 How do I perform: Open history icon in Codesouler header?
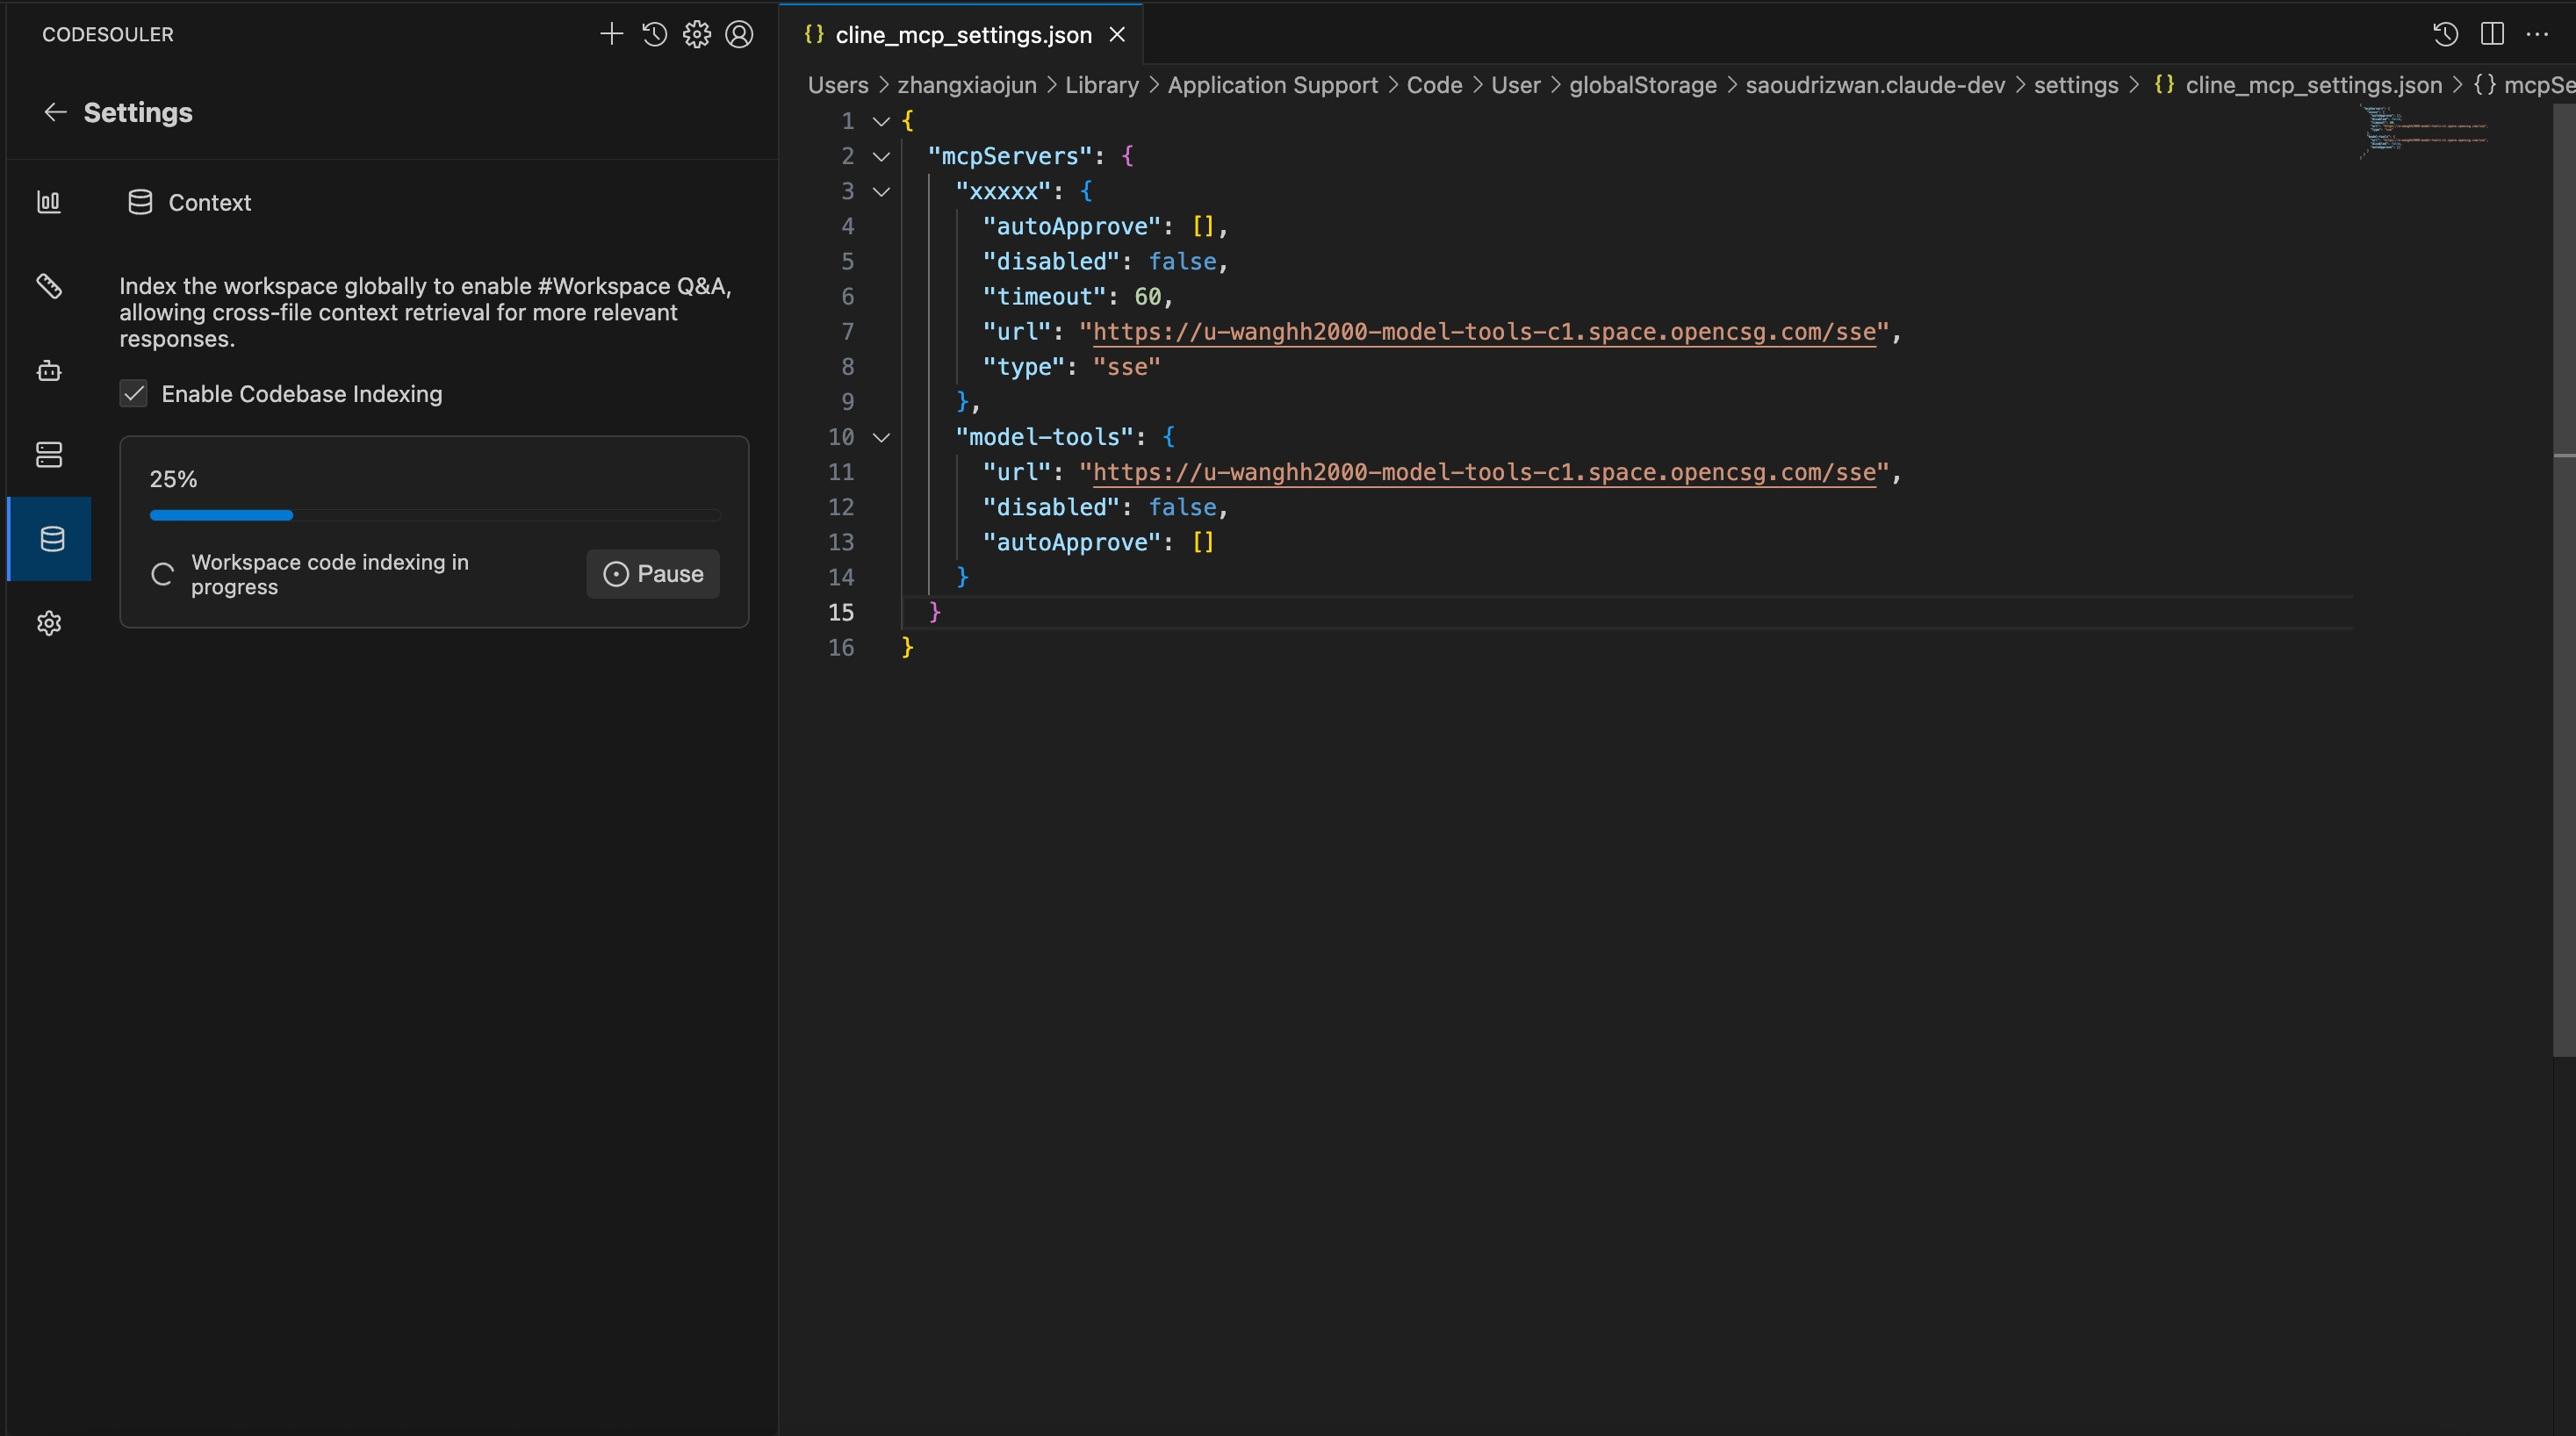[654, 34]
